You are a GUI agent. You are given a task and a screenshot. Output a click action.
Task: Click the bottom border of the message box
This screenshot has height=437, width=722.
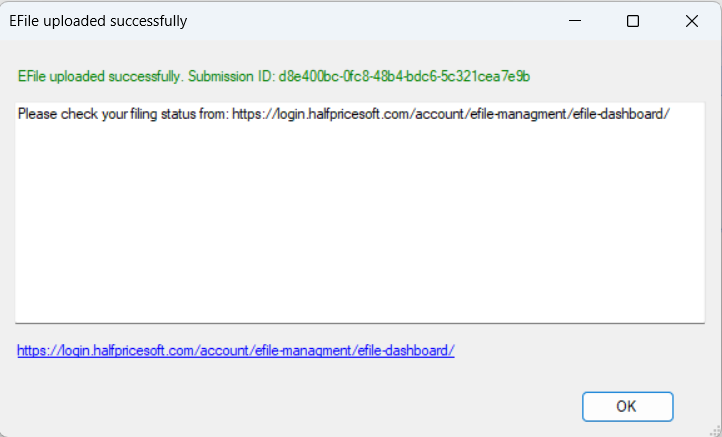(360, 323)
